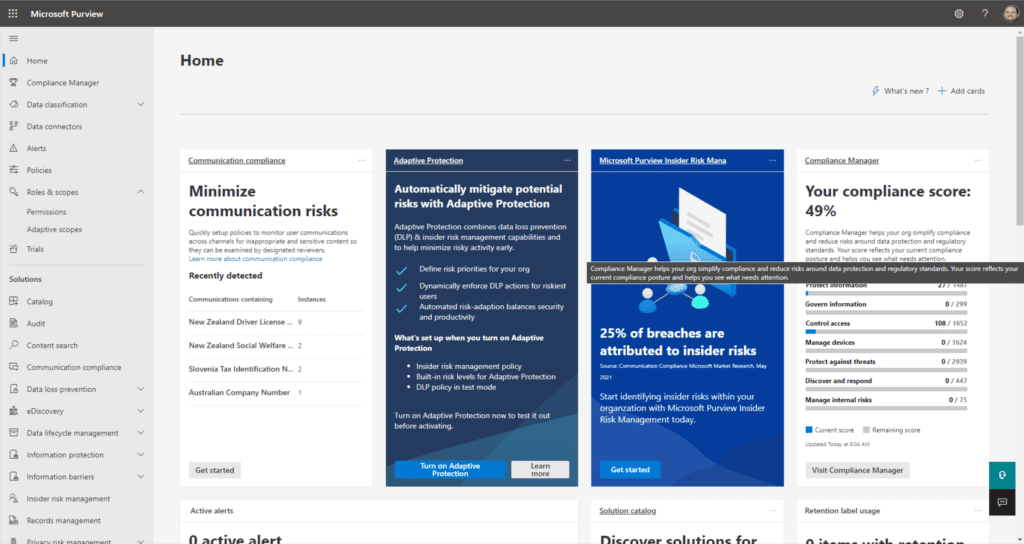The image size is (1024, 544).
Task: Expand eDiscovery chevron
Action: 140,411
